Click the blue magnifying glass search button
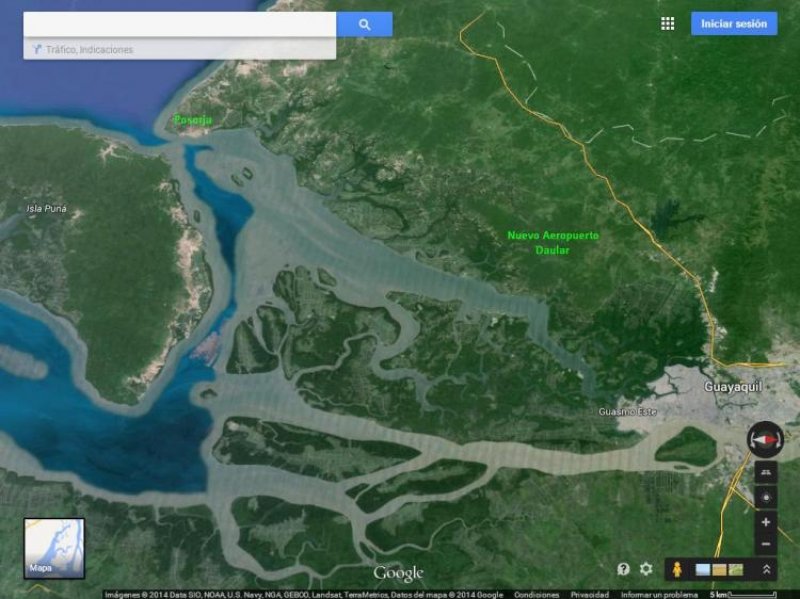 coord(364,24)
